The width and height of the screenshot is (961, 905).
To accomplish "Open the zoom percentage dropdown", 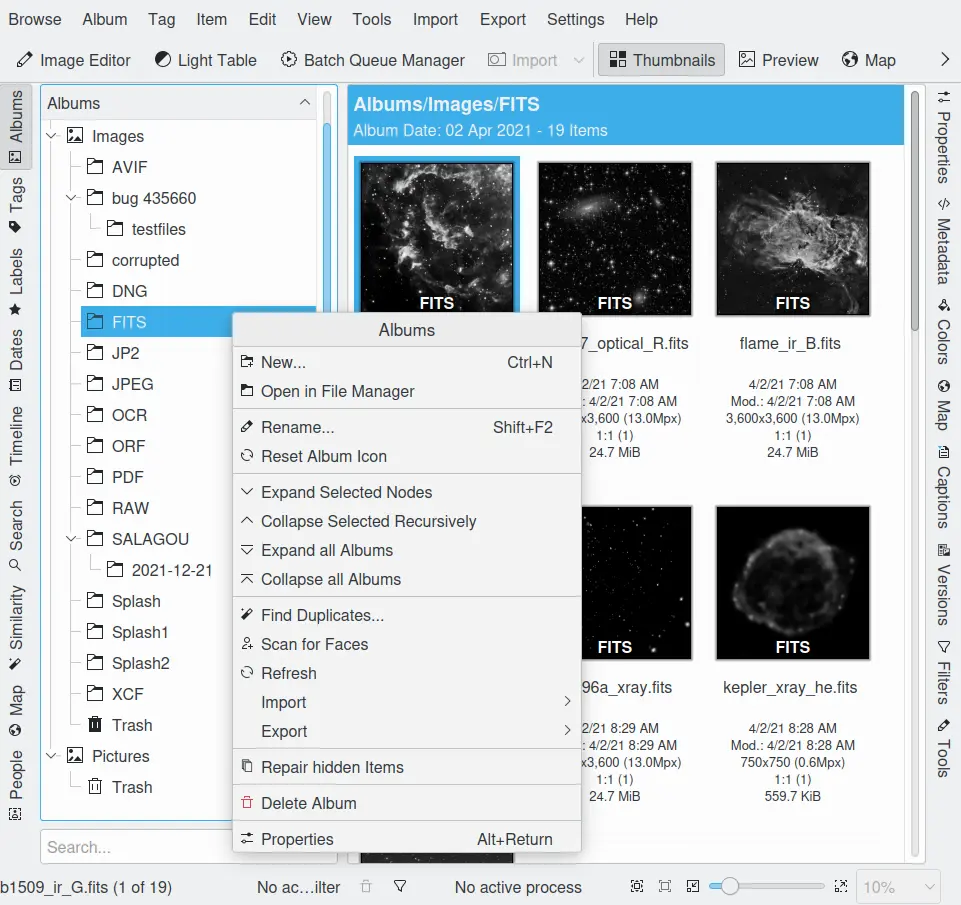I will tap(899, 887).
